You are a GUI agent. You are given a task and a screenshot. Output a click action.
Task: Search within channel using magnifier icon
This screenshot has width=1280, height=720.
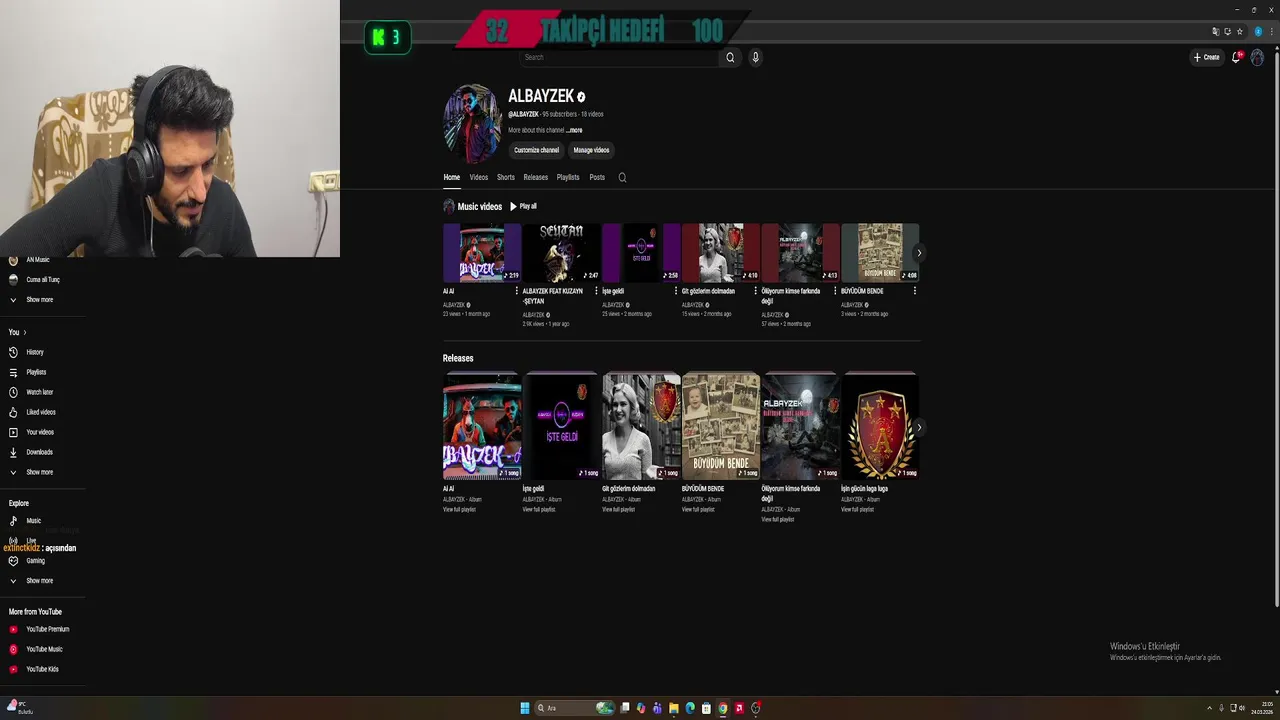tap(622, 177)
